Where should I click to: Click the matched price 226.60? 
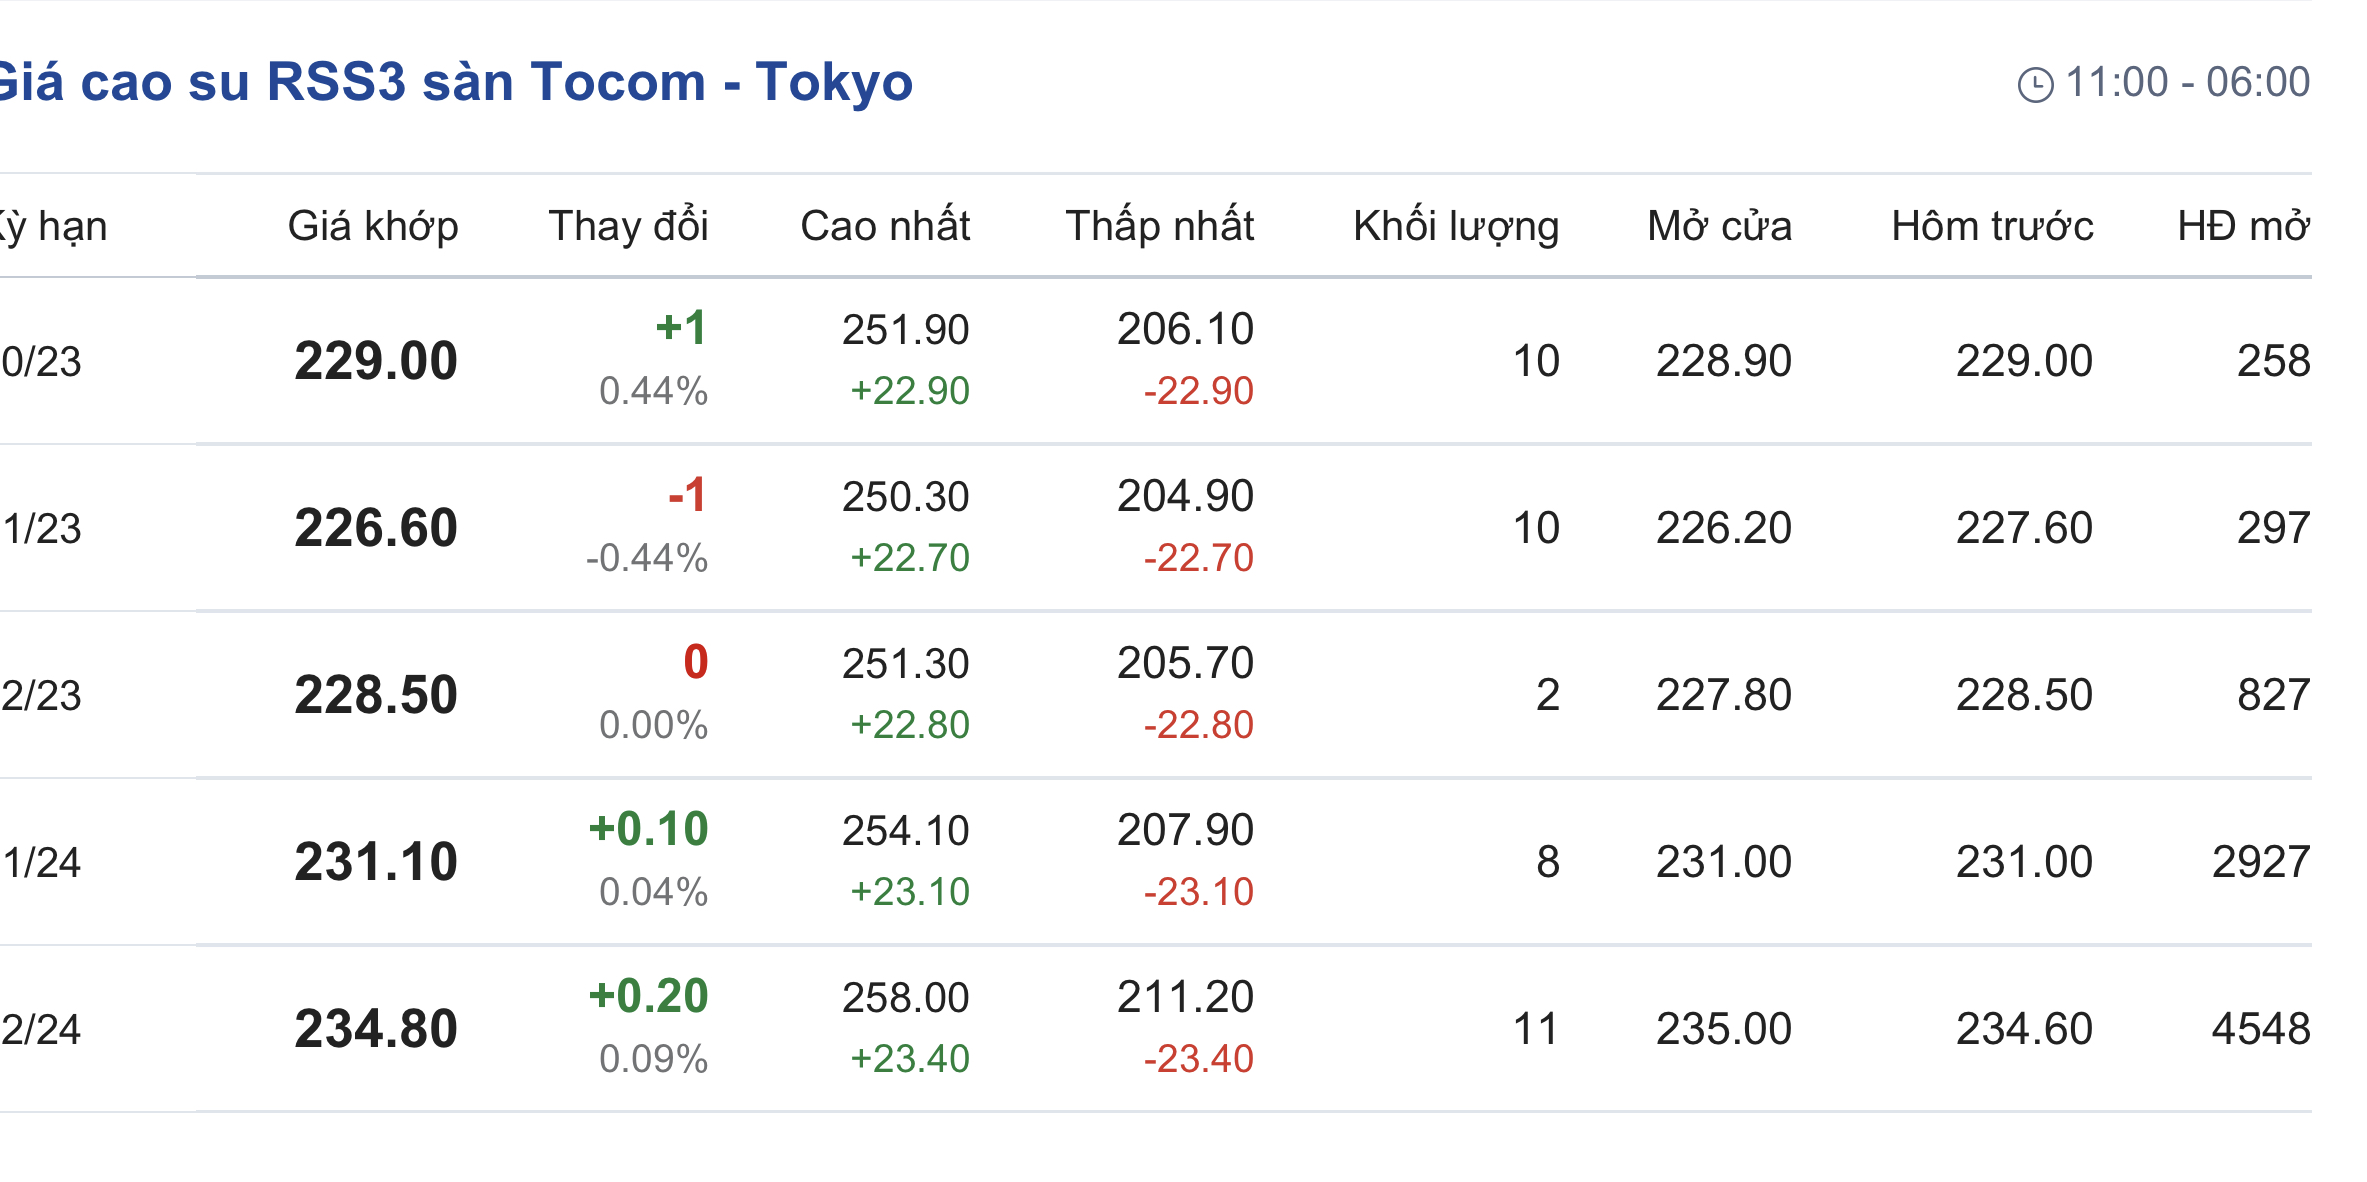point(376,528)
